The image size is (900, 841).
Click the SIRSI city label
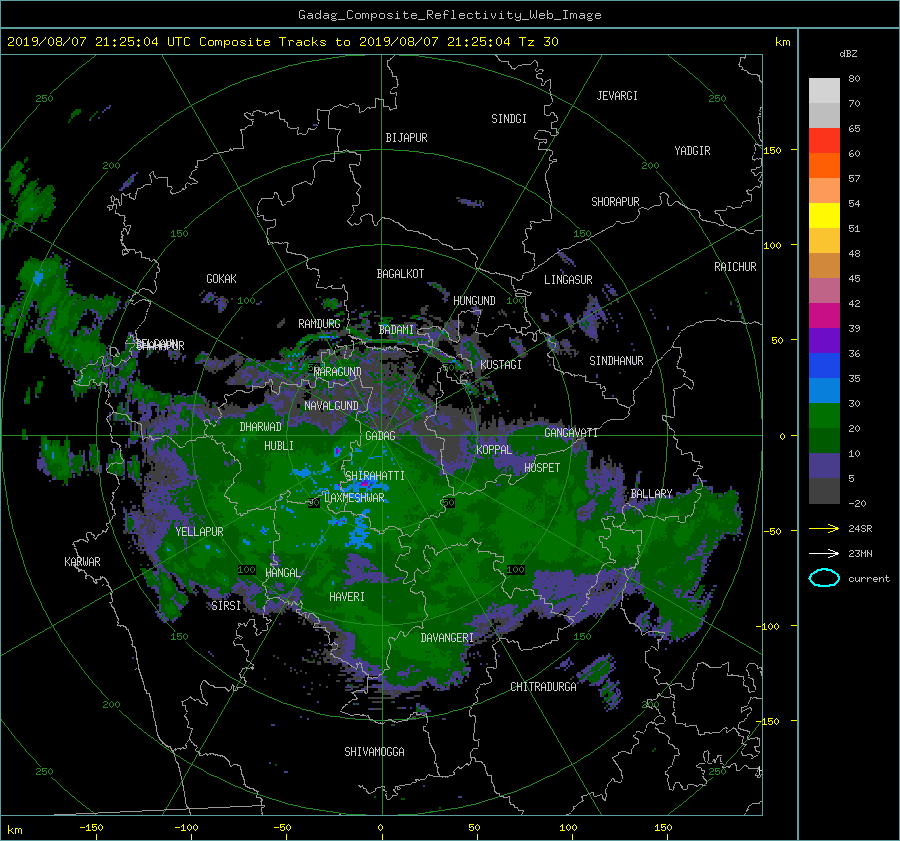pyautogui.click(x=226, y=606)
